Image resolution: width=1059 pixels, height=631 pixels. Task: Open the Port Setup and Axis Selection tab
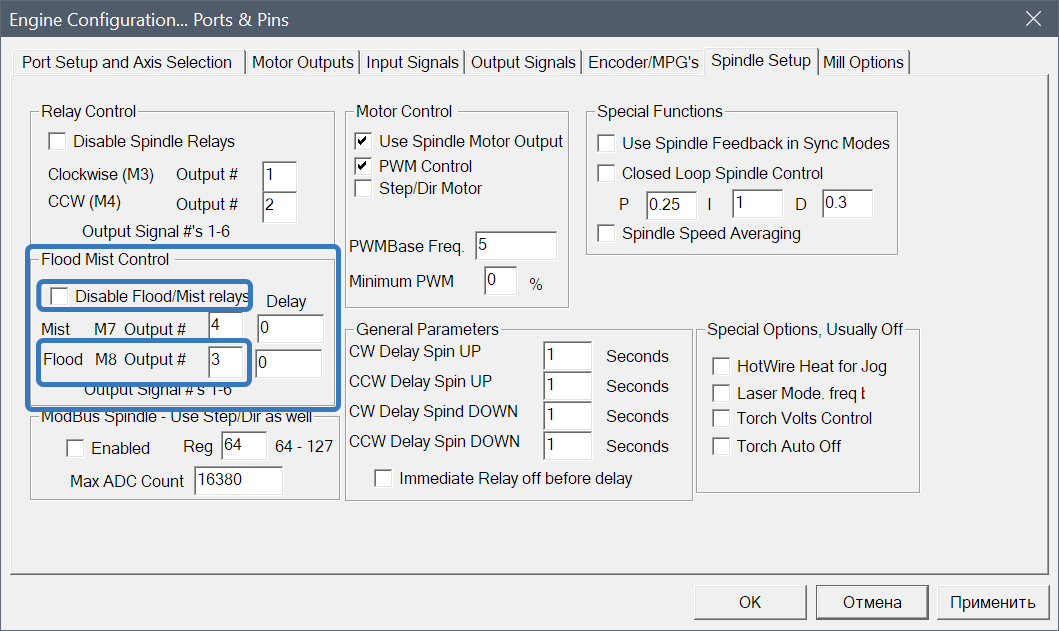[x=127, y=62]
